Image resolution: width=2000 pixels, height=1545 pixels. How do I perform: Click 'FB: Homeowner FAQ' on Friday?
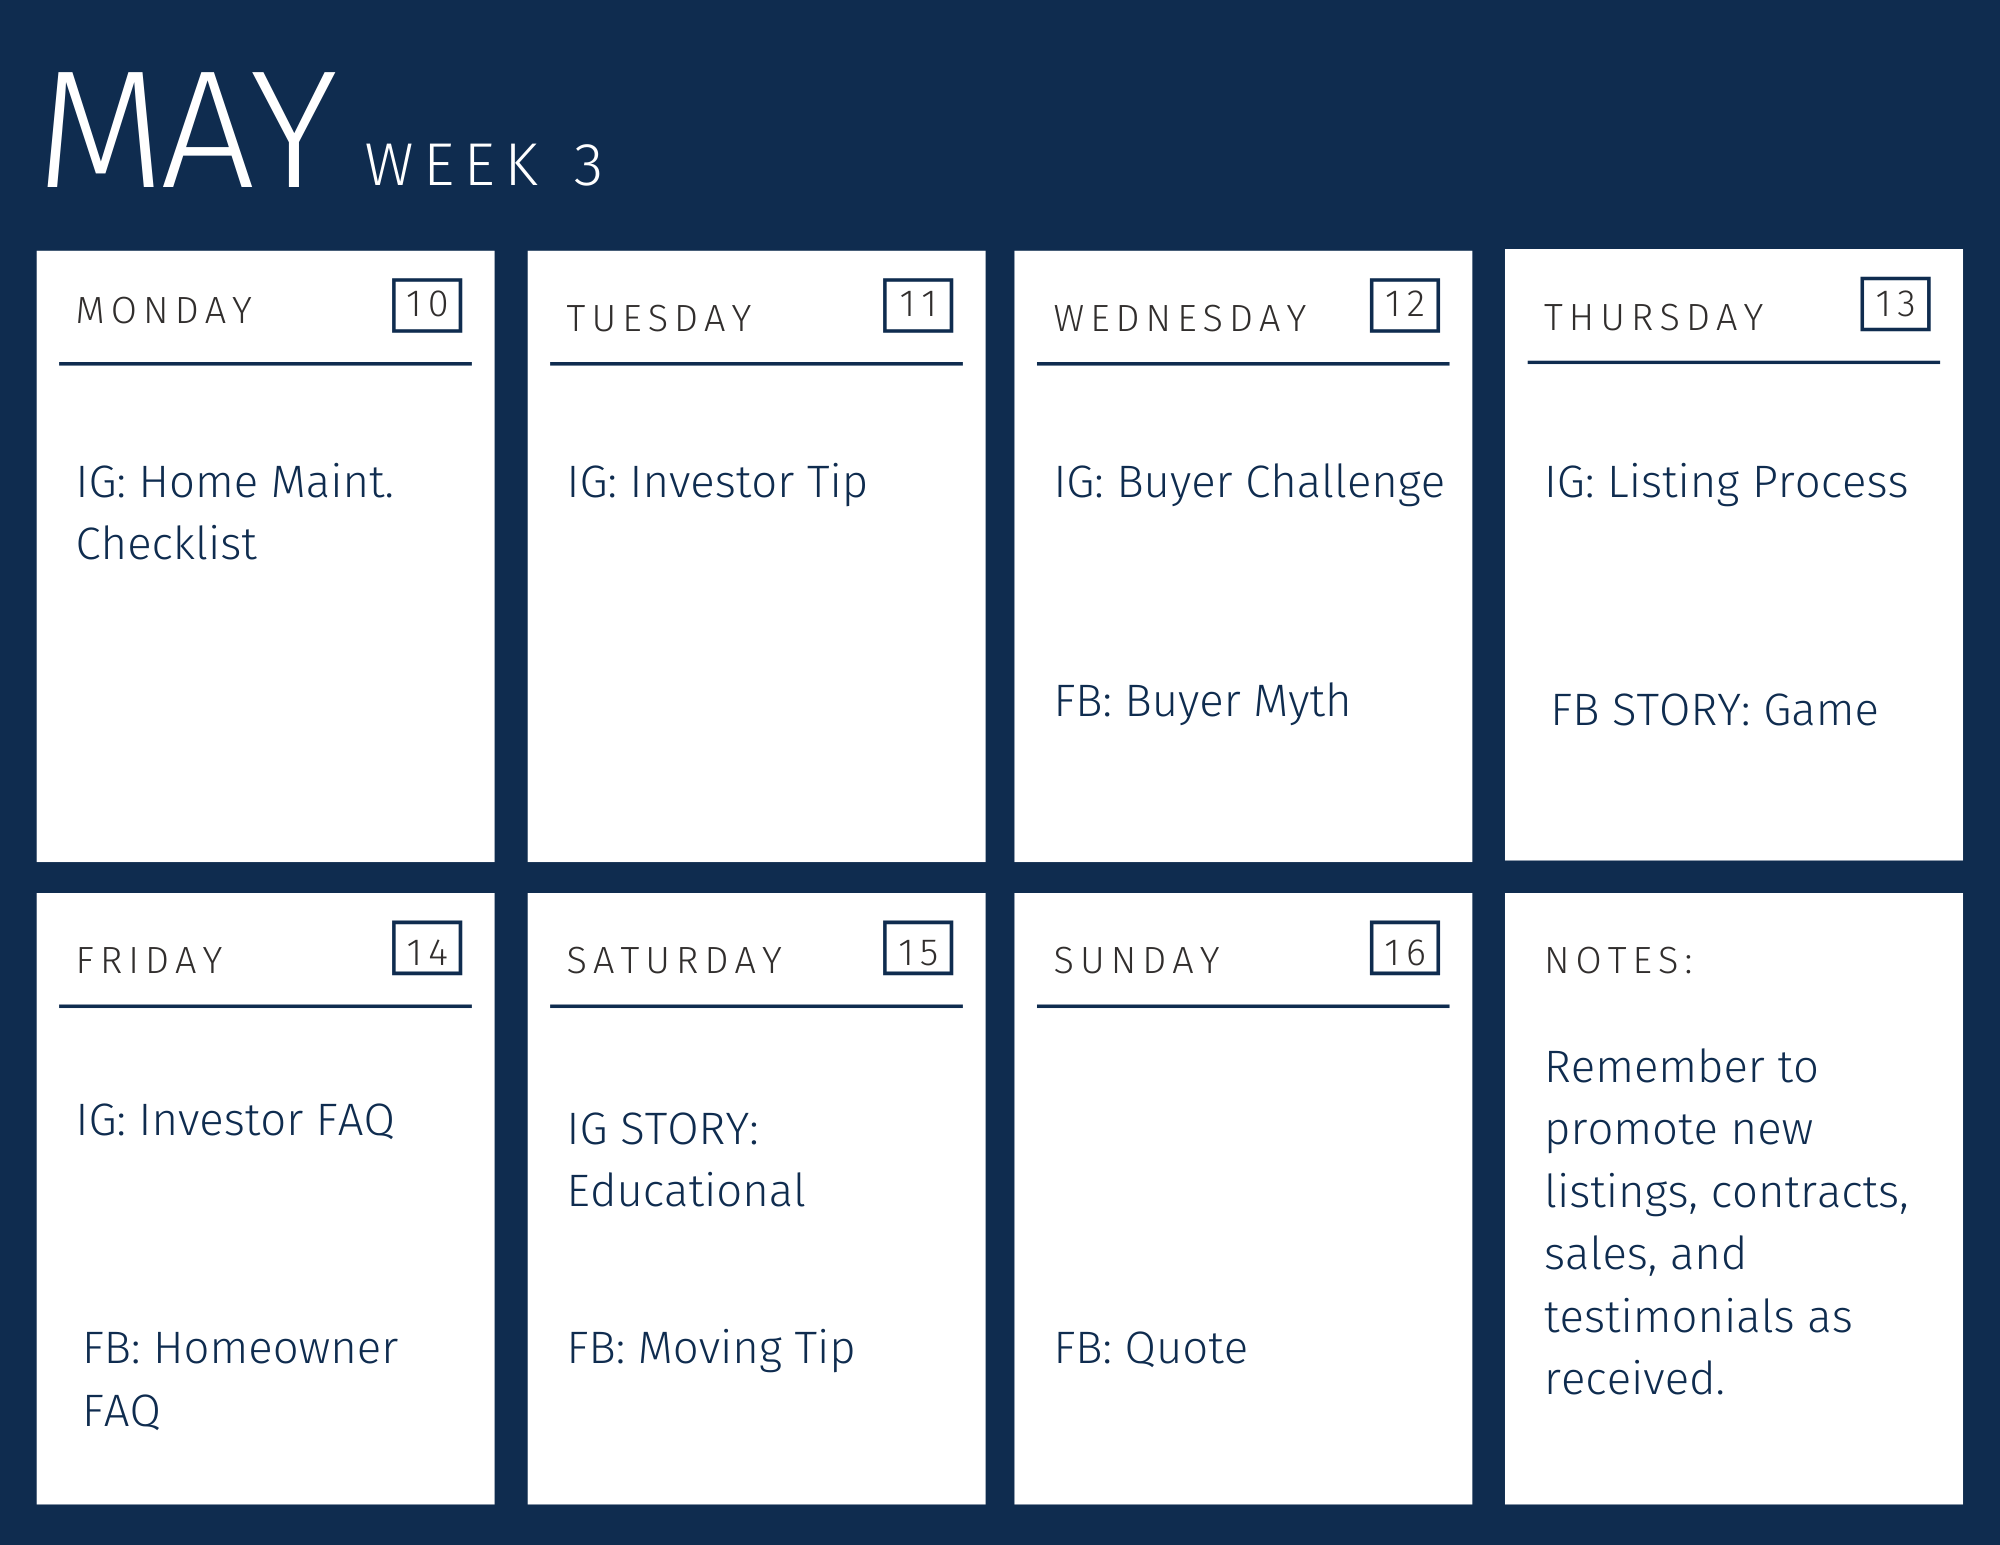(x=241, y=1379)
